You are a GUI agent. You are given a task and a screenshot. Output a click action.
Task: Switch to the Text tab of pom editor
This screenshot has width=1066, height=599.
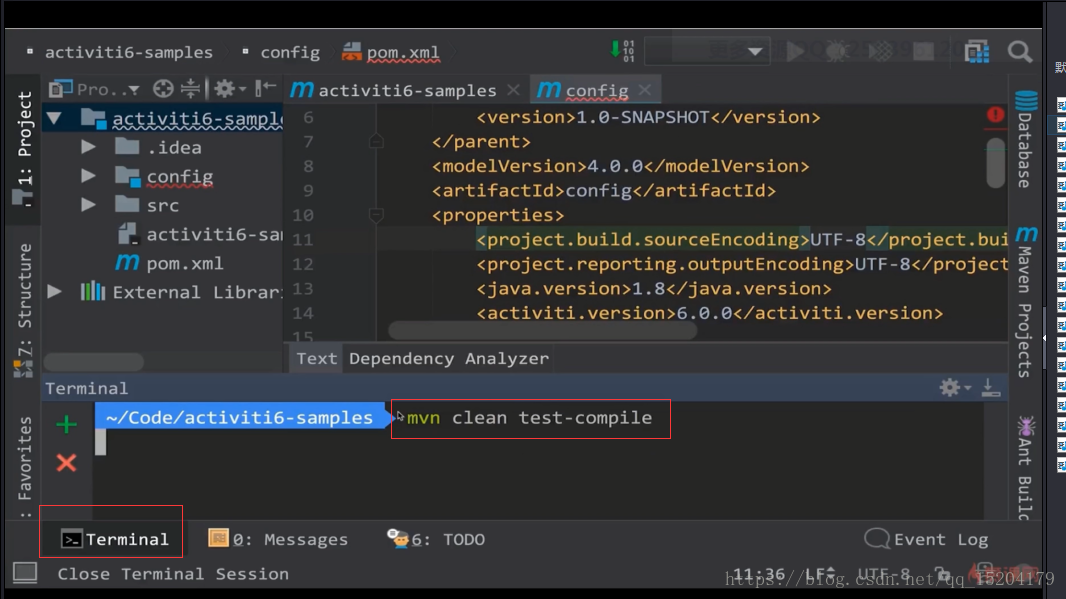[317, 358]
